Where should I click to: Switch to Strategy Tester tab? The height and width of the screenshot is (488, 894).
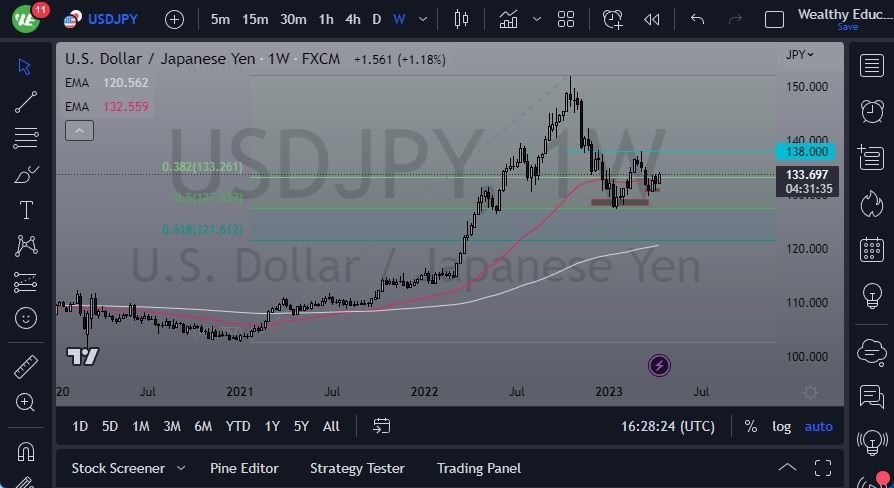pos(357,468)
